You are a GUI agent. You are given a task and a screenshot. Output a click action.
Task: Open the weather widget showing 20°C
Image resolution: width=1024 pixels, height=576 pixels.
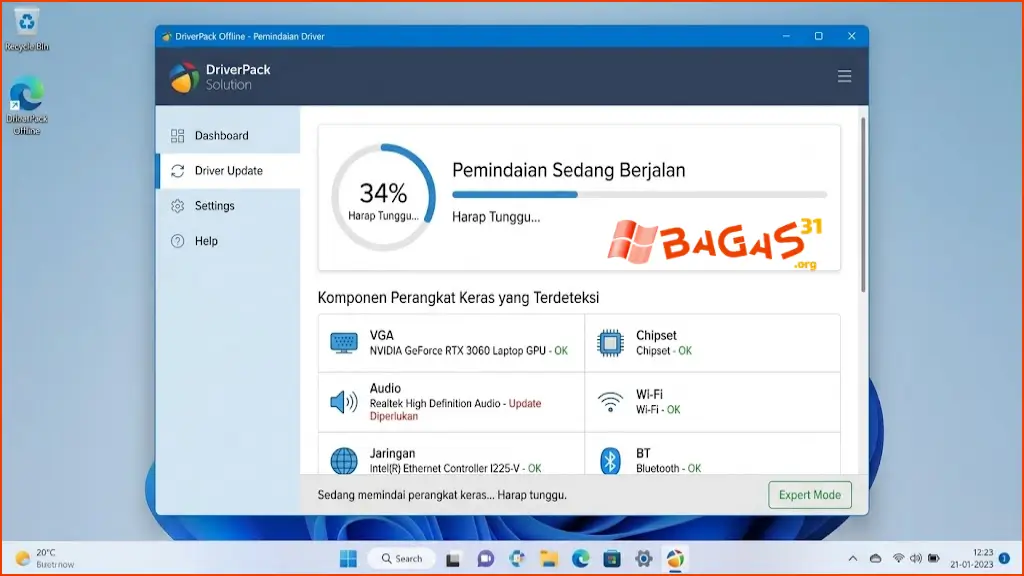(x=44, y=558)
